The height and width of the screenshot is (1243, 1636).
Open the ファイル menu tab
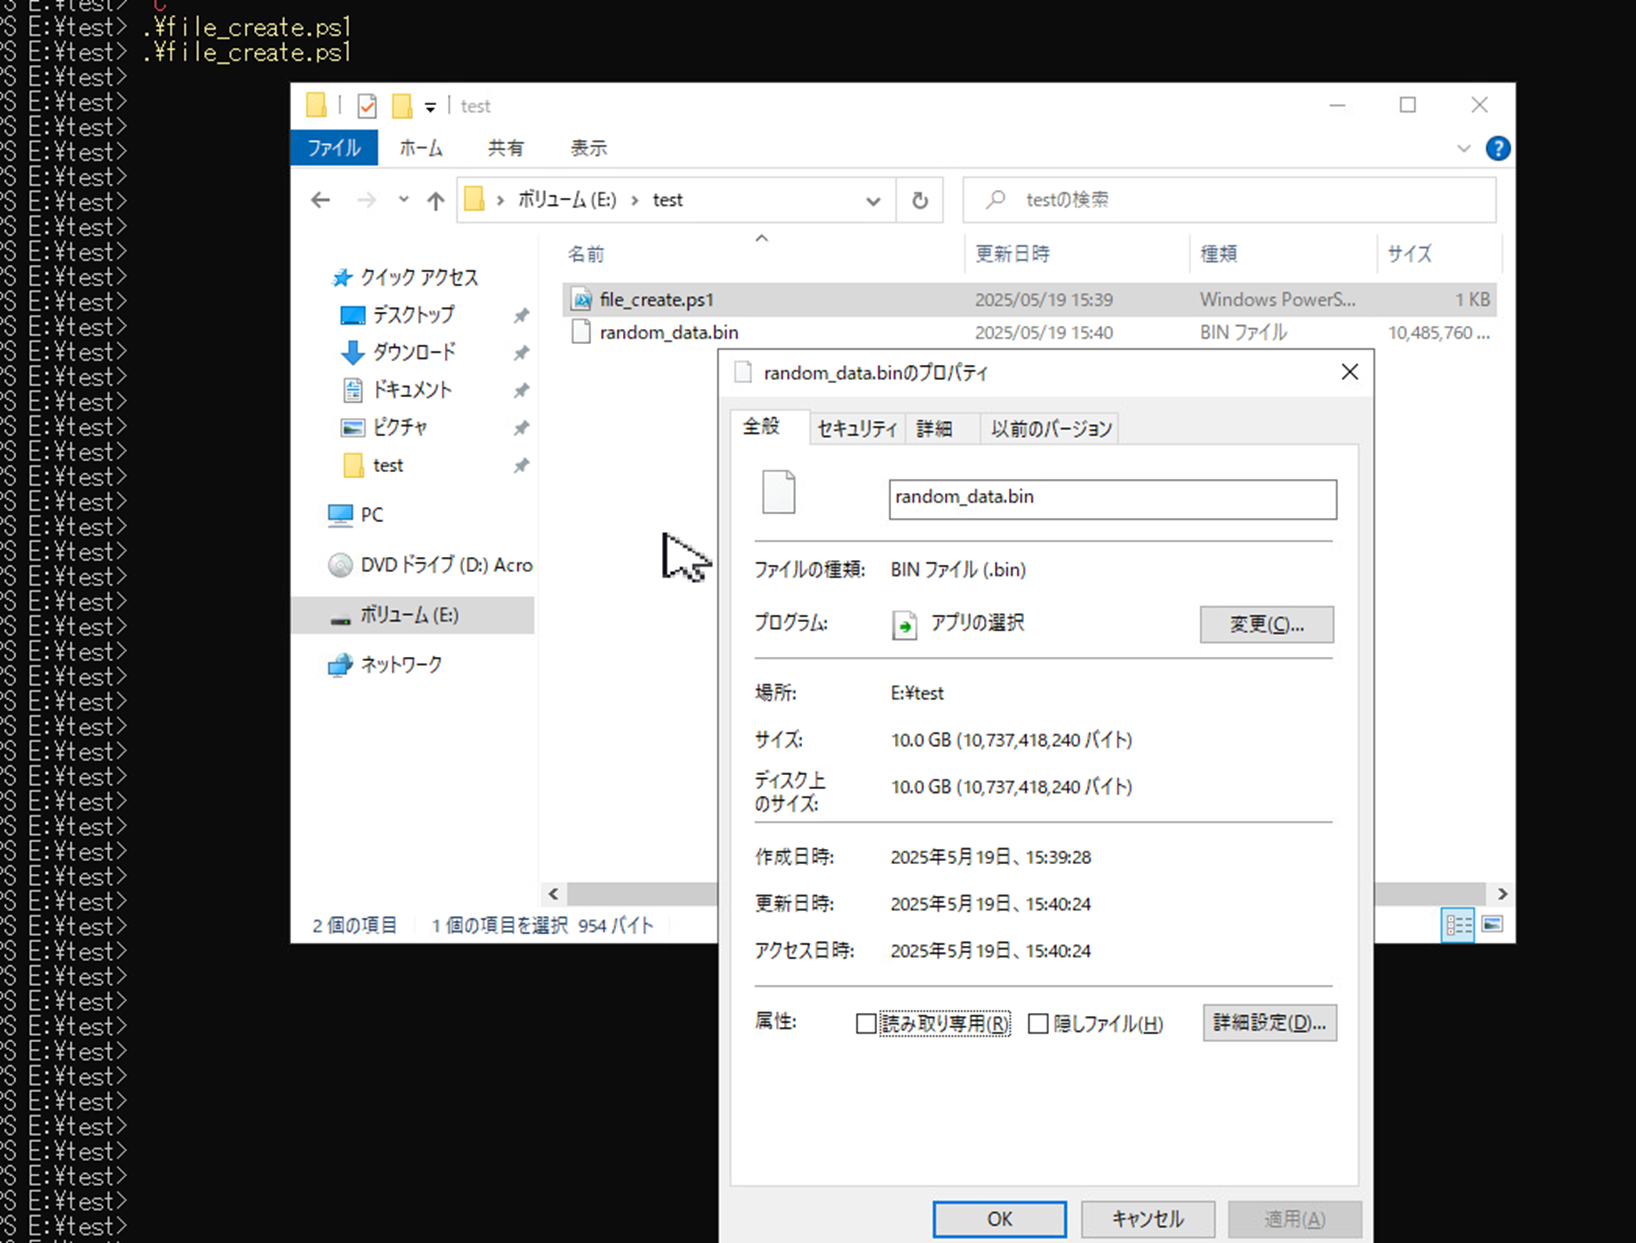pos(333,148)
